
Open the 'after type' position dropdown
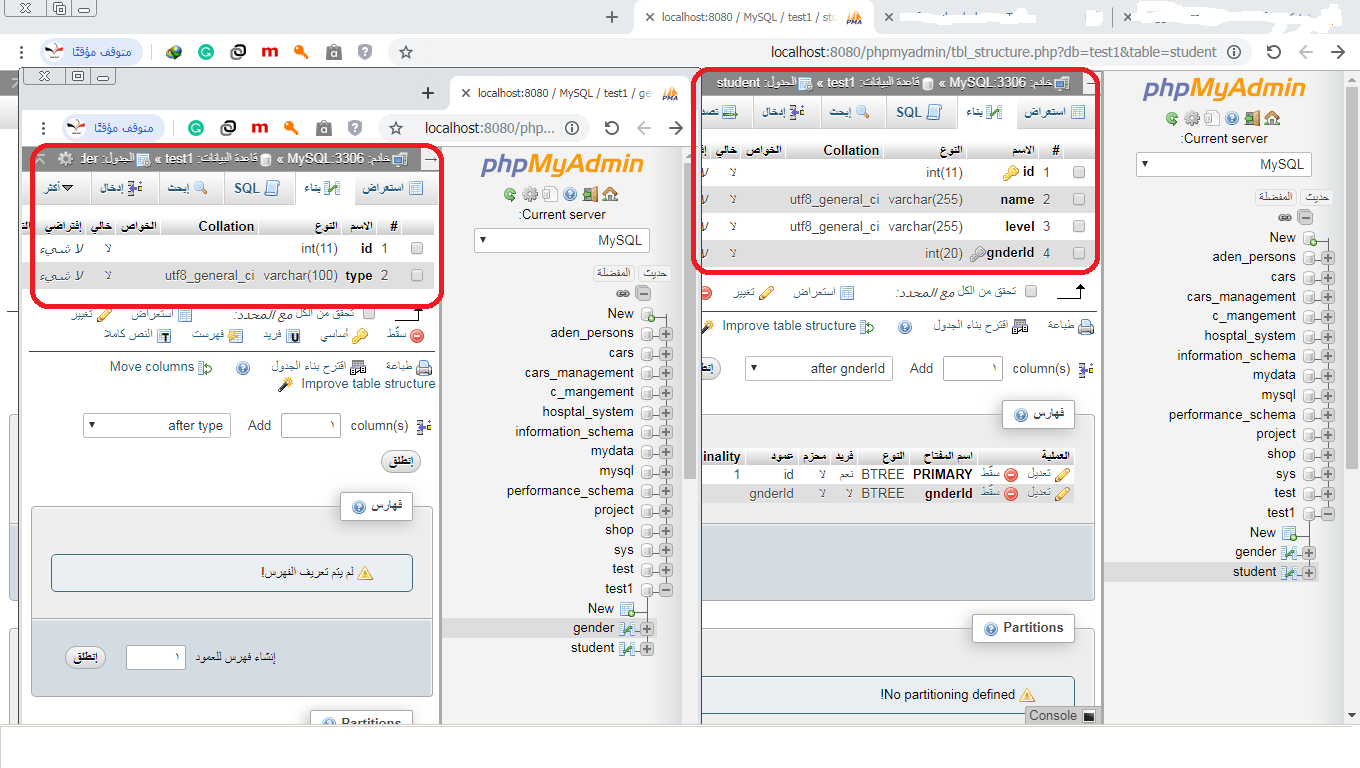pyautogui.click(x=157, y=425)
